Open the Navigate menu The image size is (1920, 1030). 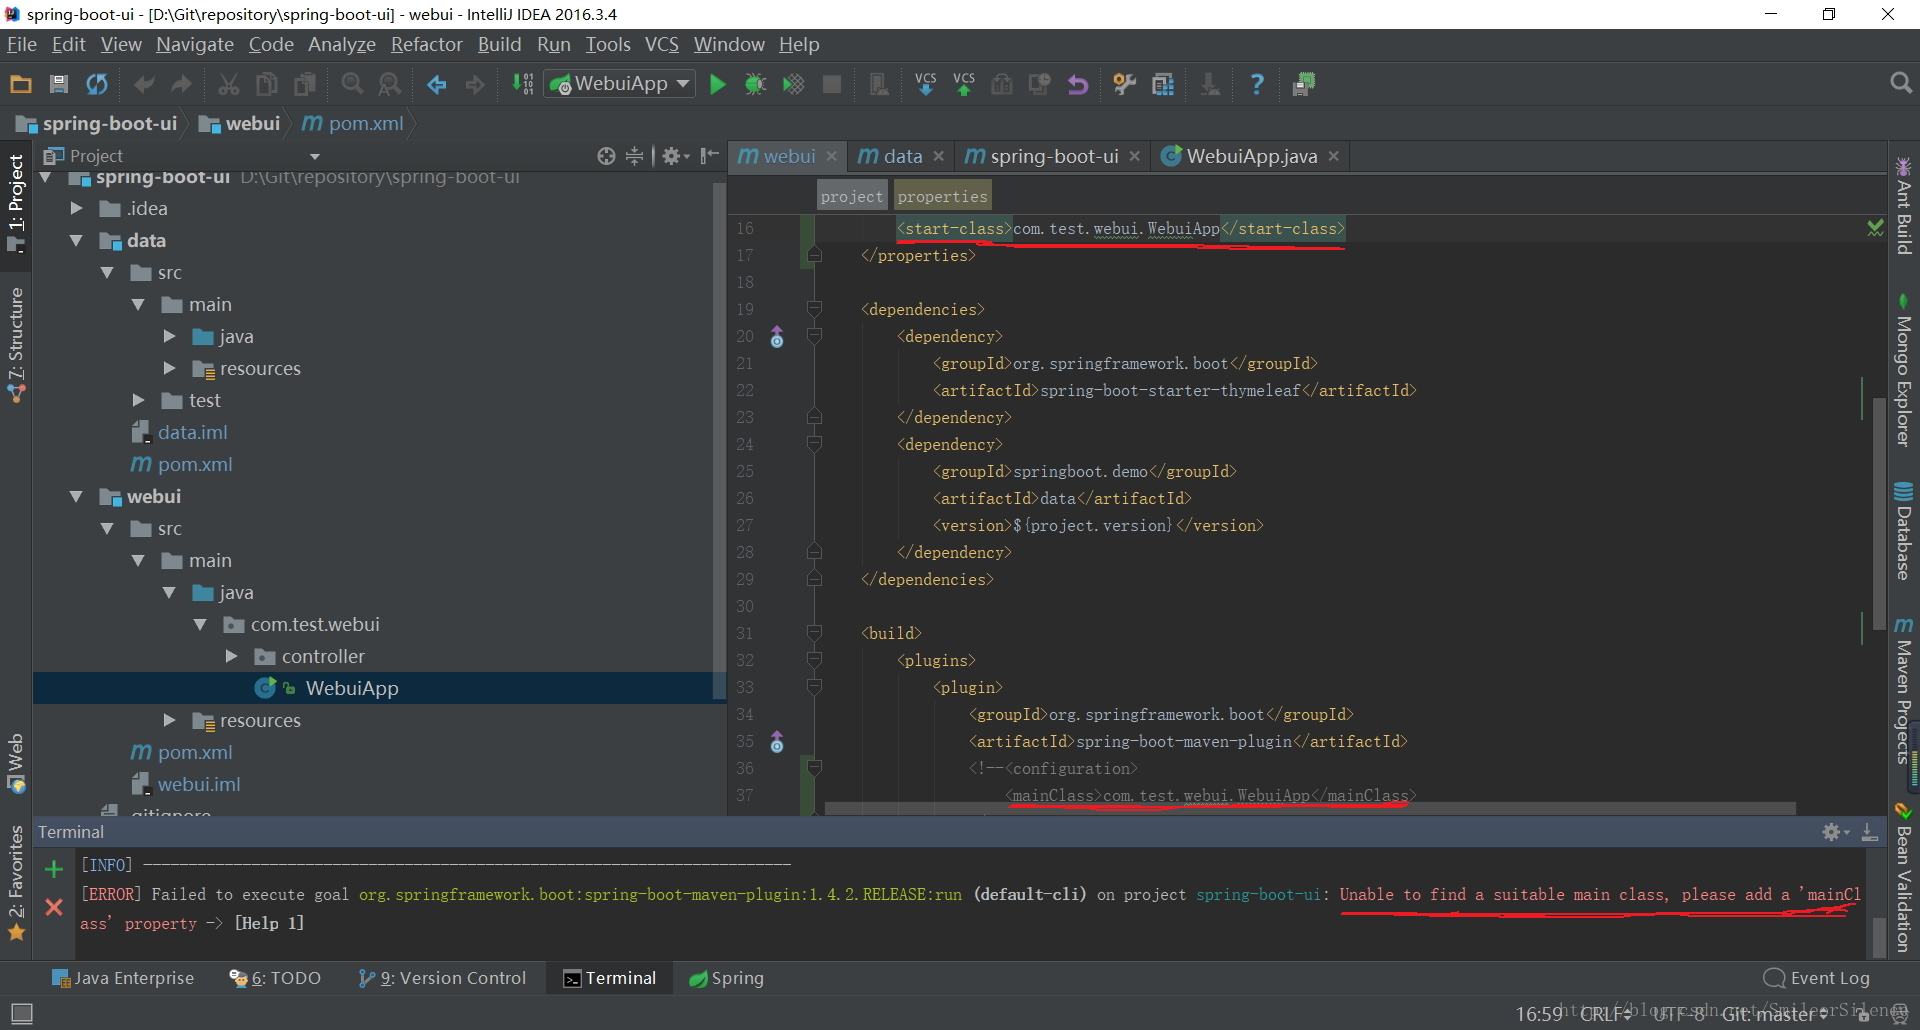(x=194, y=44)
